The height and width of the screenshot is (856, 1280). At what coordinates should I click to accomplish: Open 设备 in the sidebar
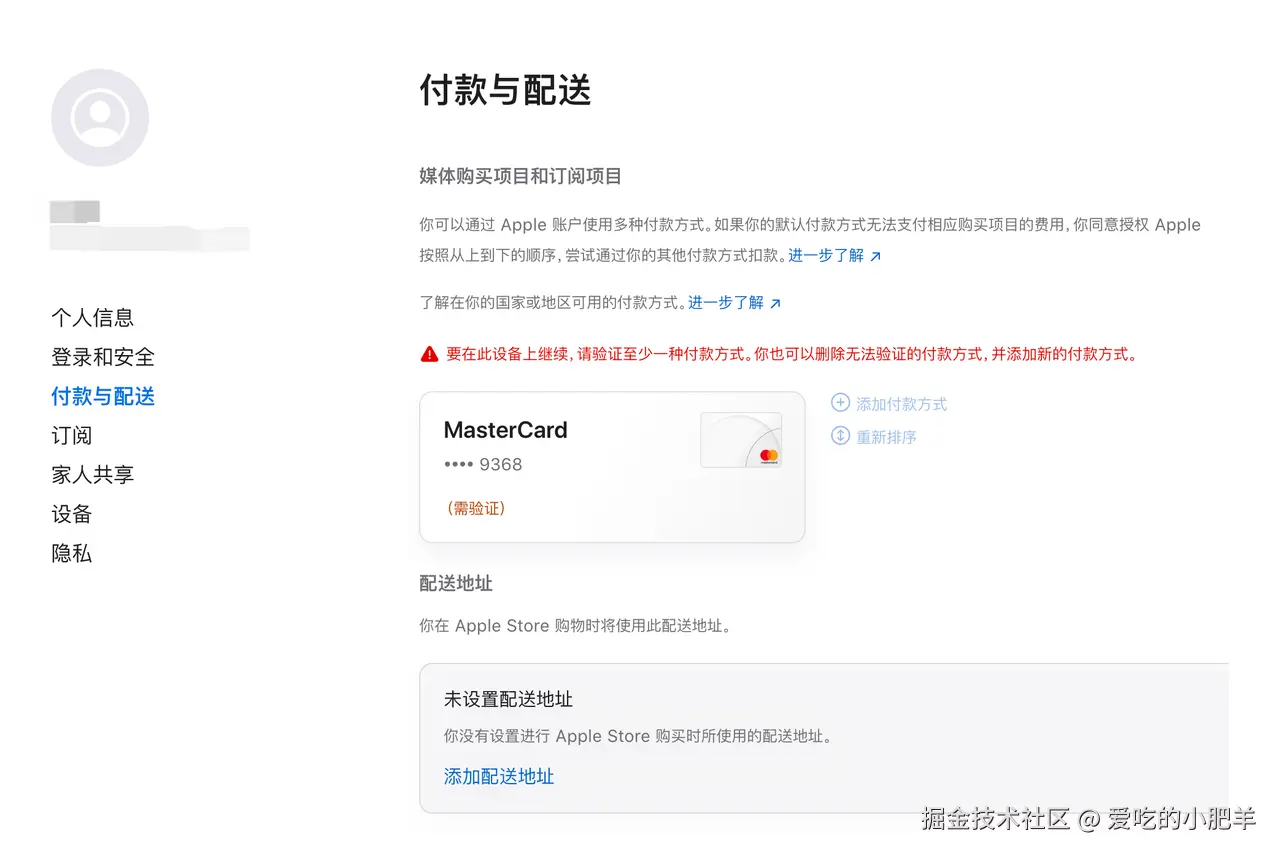coord(72,514)
